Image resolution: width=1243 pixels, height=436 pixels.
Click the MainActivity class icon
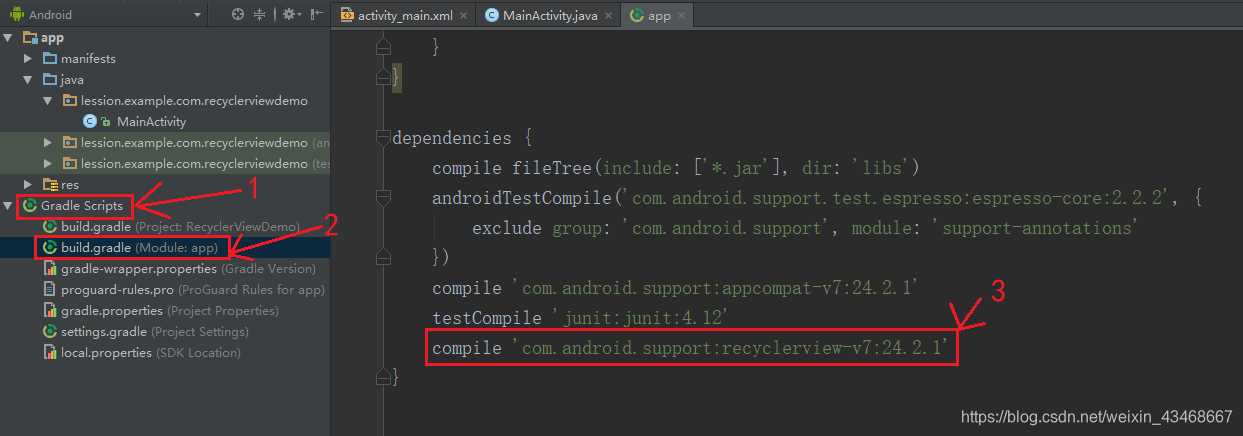pyautogui.click(x=89, y=122)
